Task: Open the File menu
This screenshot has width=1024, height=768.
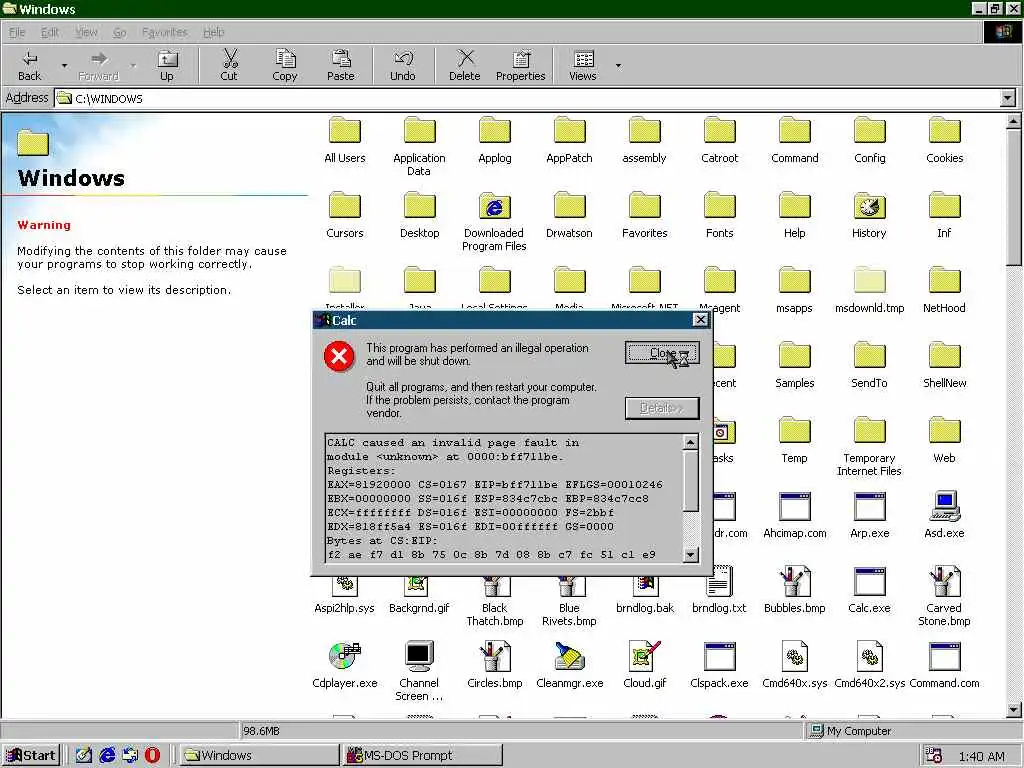Action: (x=17, y=32)
